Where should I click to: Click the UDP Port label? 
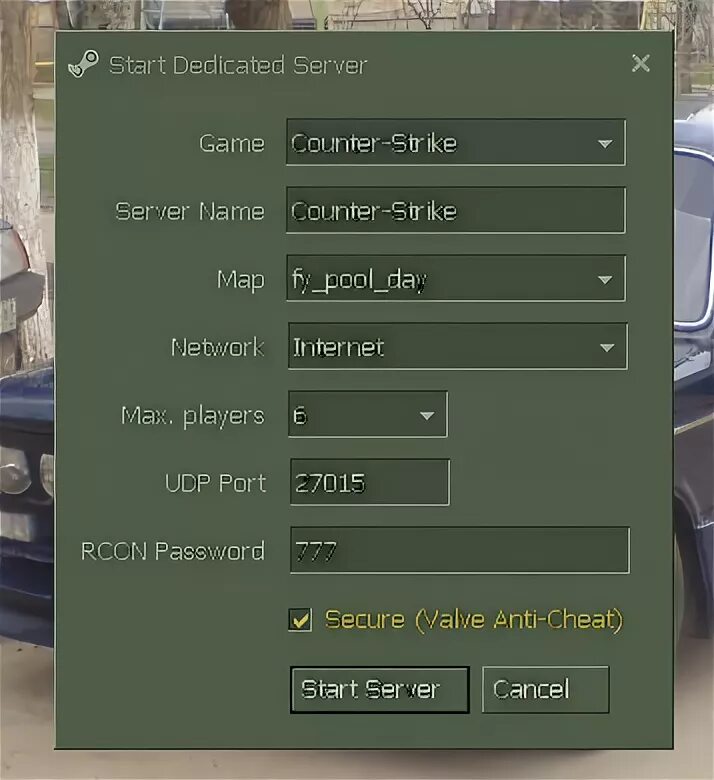[215, 483]
